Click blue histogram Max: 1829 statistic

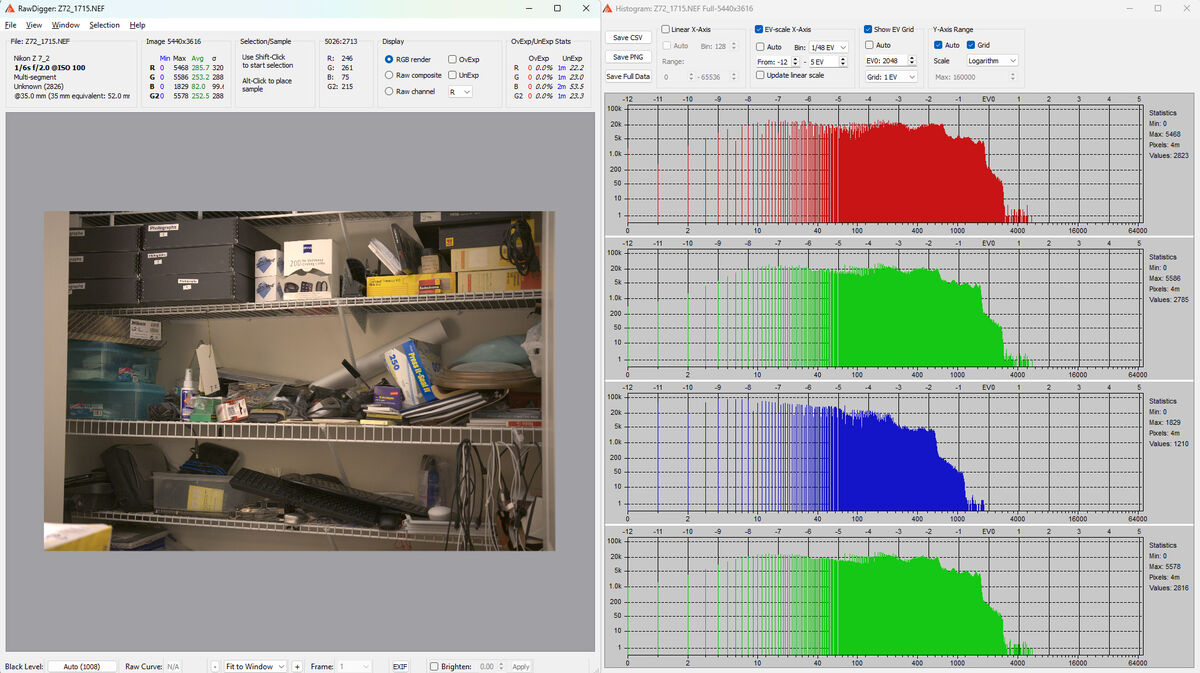click(1164, 421)
